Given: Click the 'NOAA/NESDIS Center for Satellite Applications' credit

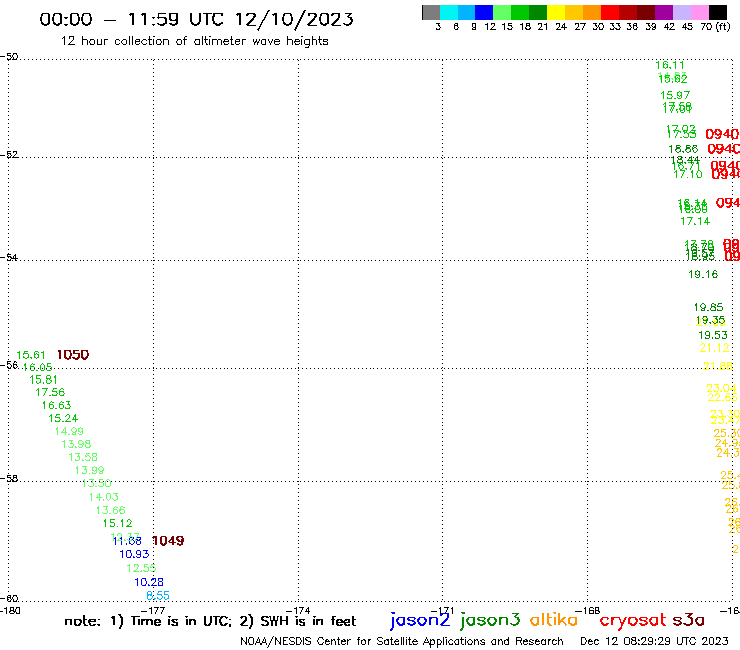Looking at the screenshot, I should pos(402,641).
